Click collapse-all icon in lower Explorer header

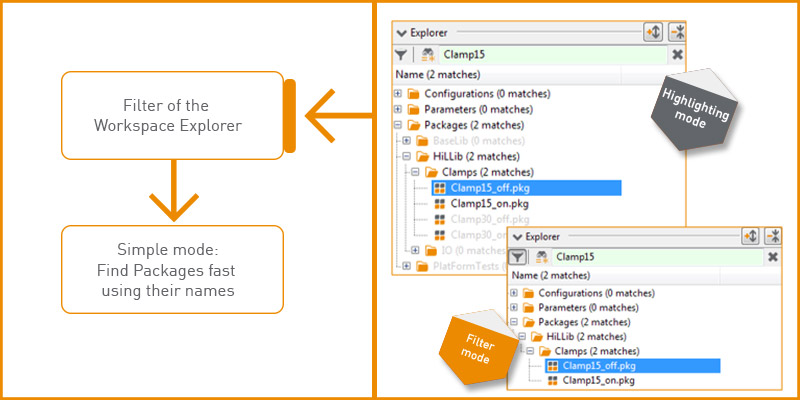pyautogui.click(x=772, y=236)
